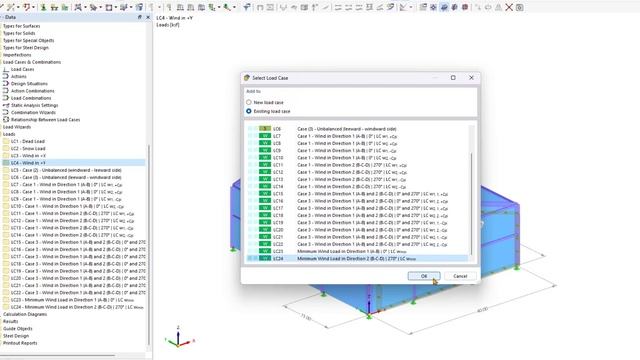Click the green W category badge of LC20

point(265,230)
